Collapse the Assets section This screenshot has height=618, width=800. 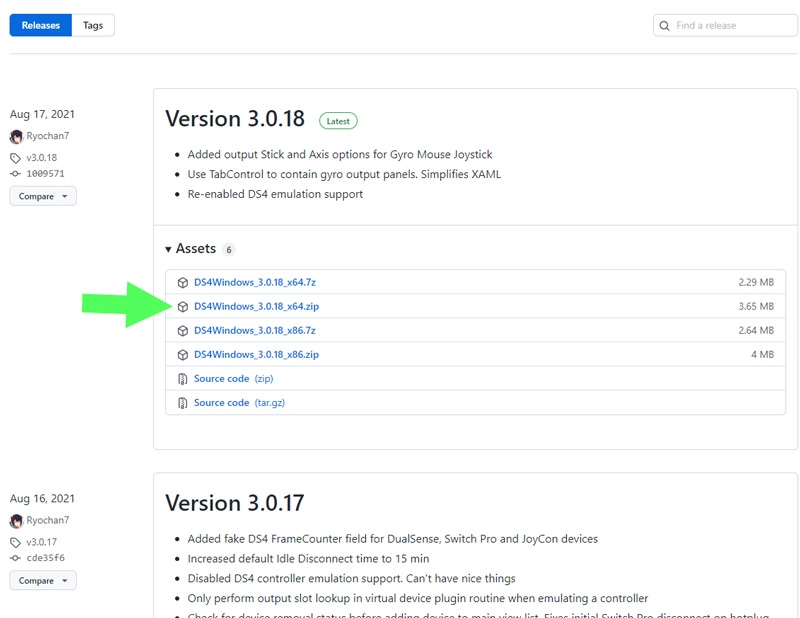coord(168,249)
